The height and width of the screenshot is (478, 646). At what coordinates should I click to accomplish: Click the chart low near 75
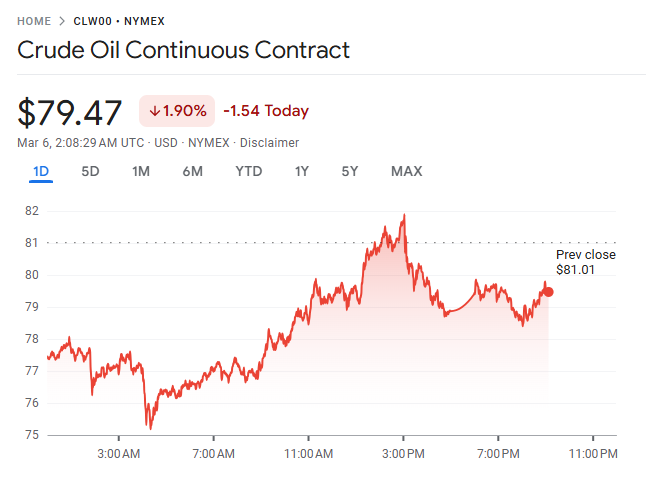(150, 427)
